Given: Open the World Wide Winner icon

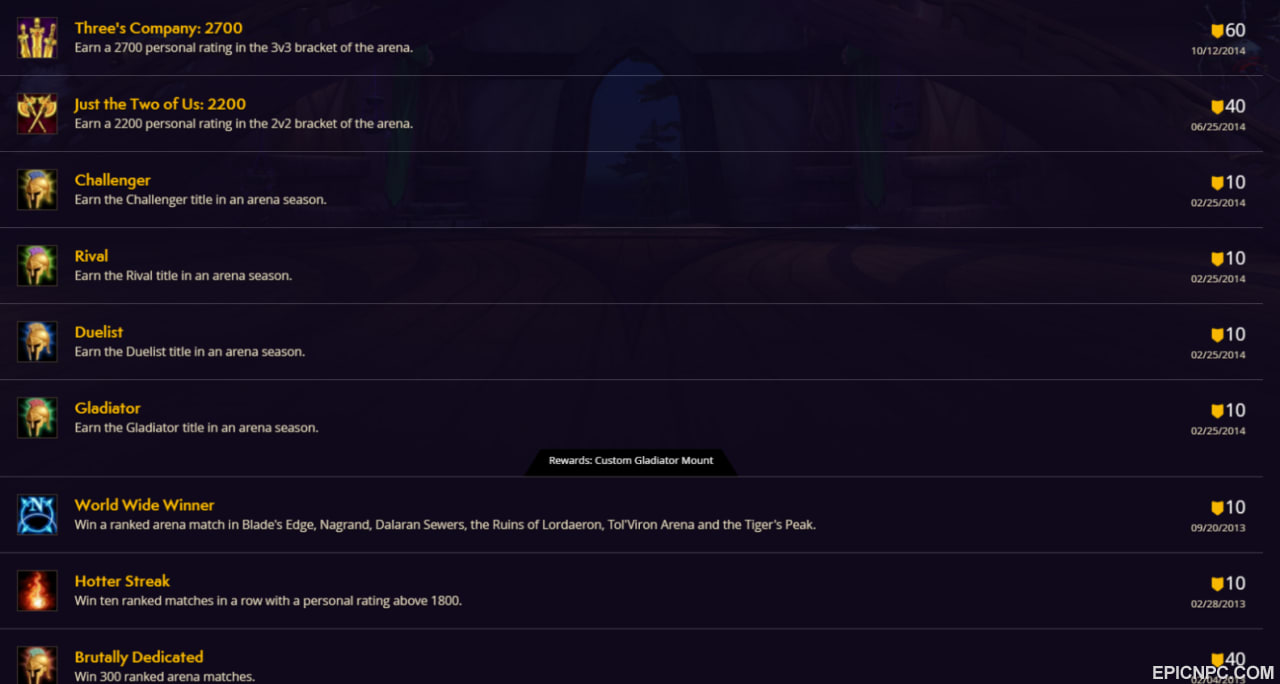Looking at the screenshot, I should click(37, 515).
